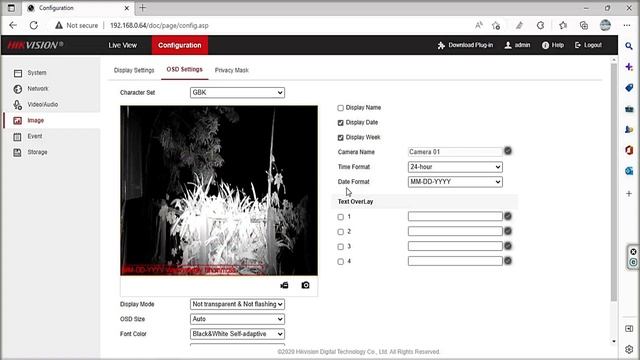Open the browser profile avatar

[605, 25]
